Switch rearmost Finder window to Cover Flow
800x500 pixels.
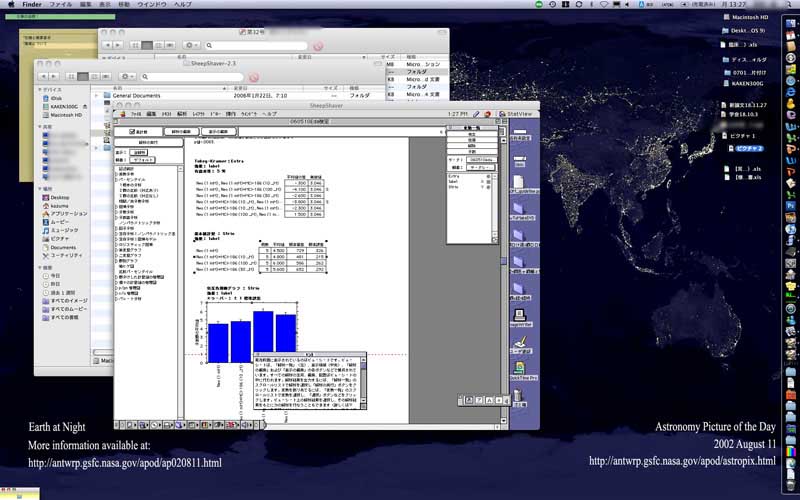click(170, 45)
